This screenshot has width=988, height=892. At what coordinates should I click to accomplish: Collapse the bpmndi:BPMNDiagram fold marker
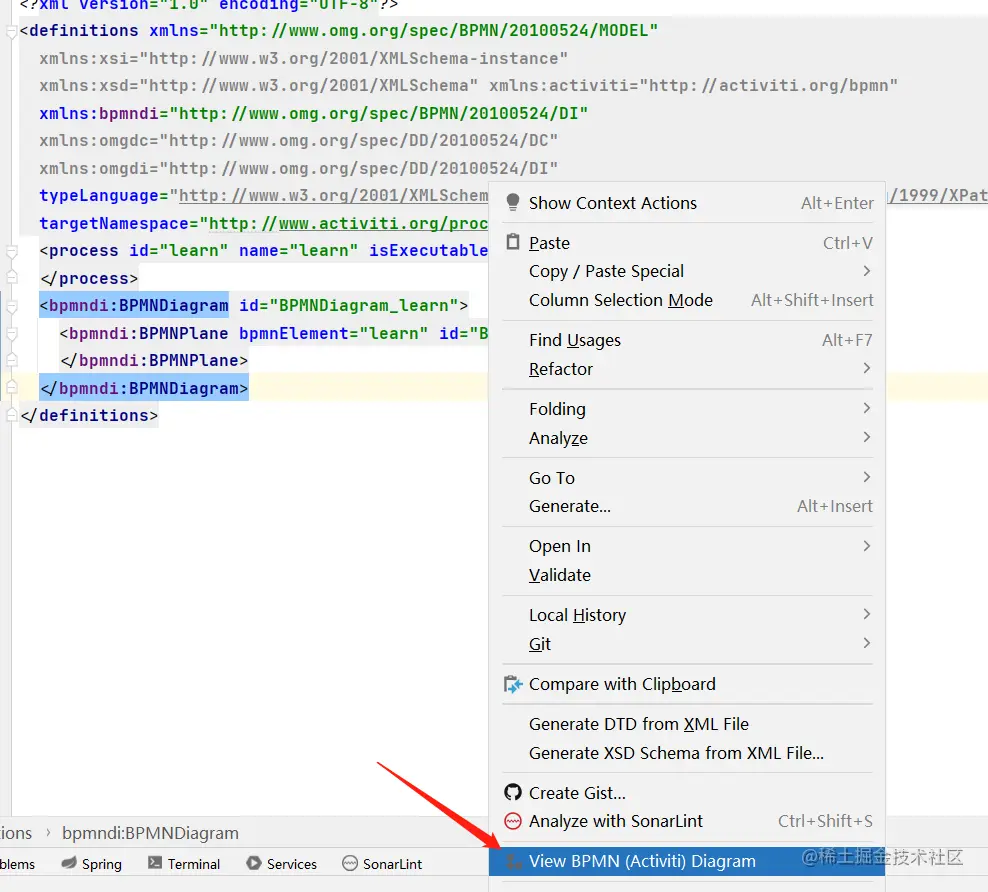pos(11,307)
